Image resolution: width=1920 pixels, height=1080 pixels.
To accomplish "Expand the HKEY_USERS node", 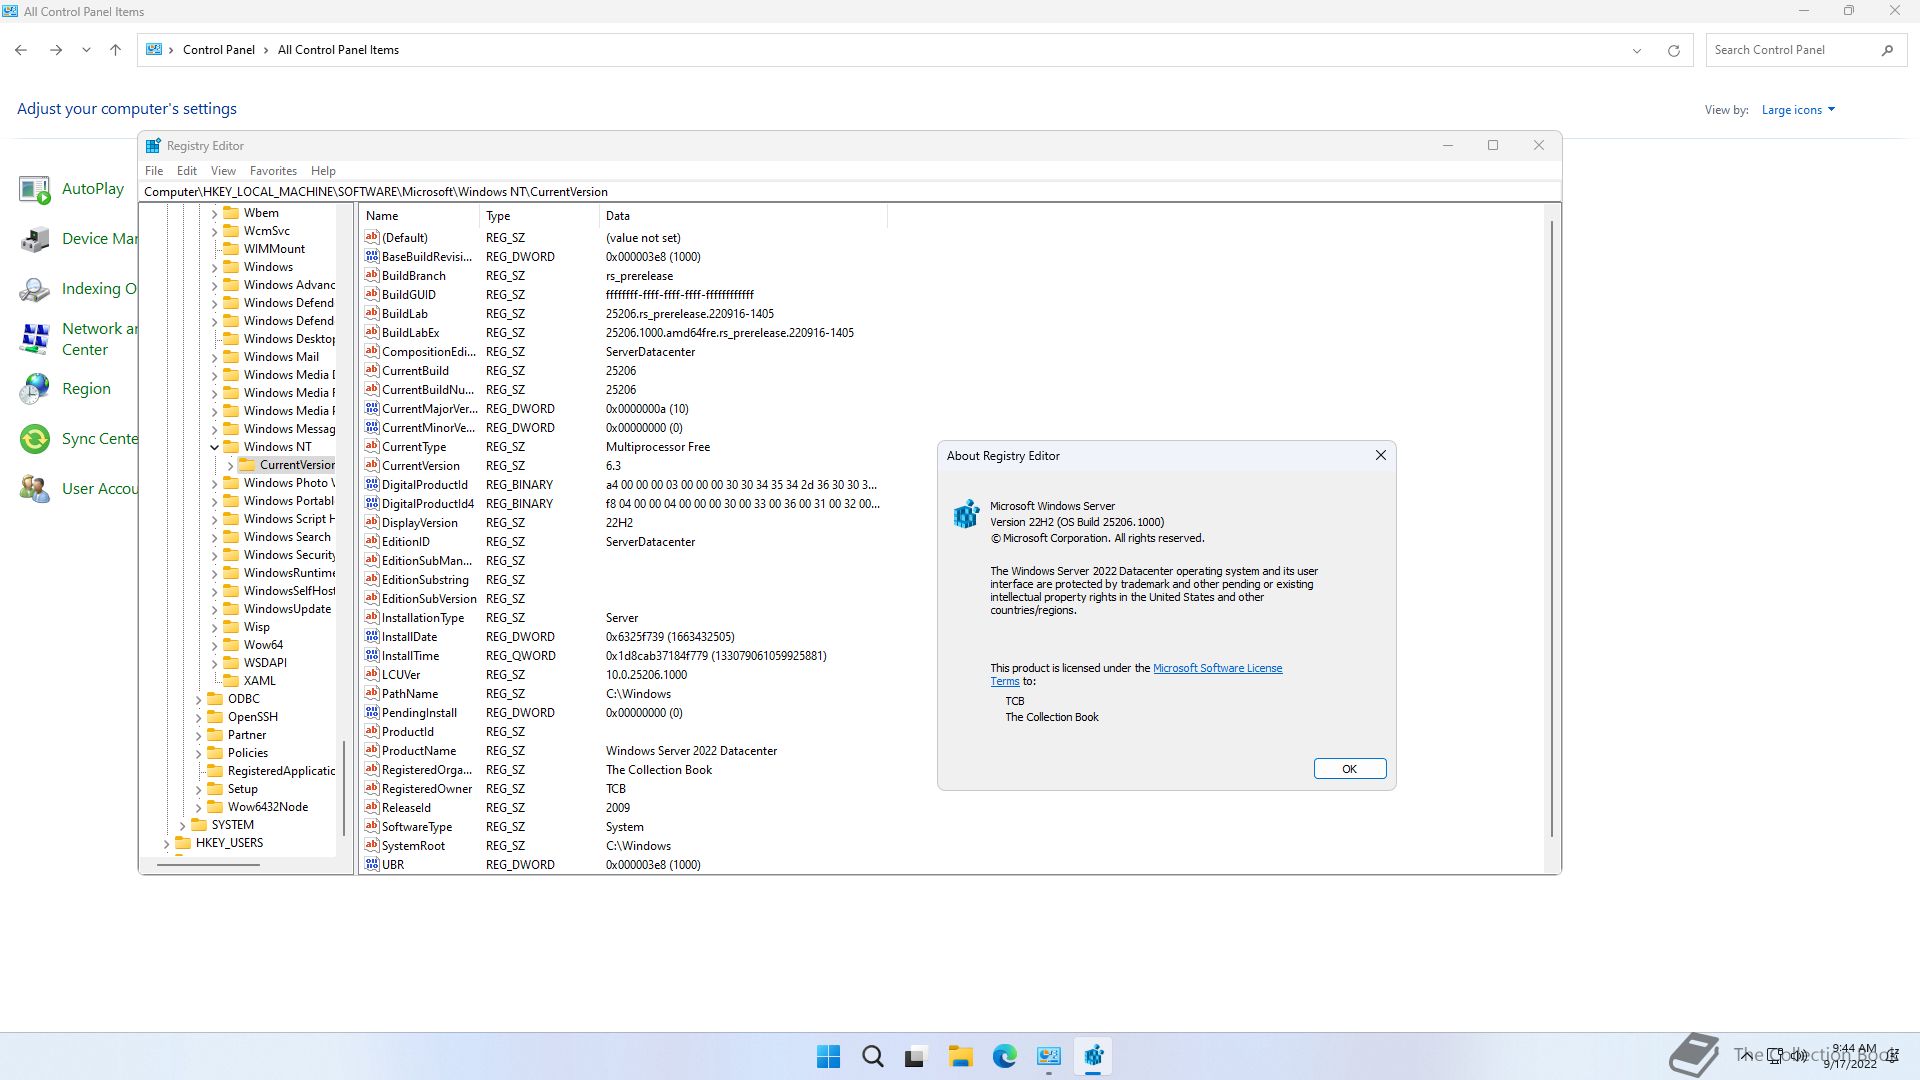I will point(166,843).
